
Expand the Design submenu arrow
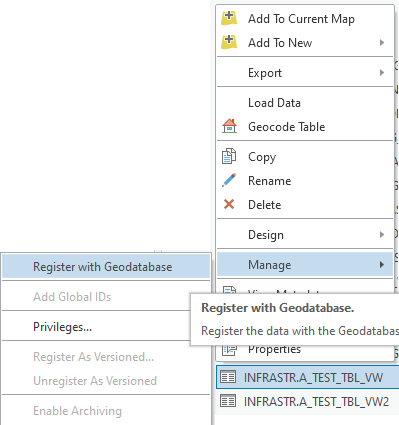[x=382, y=234]
